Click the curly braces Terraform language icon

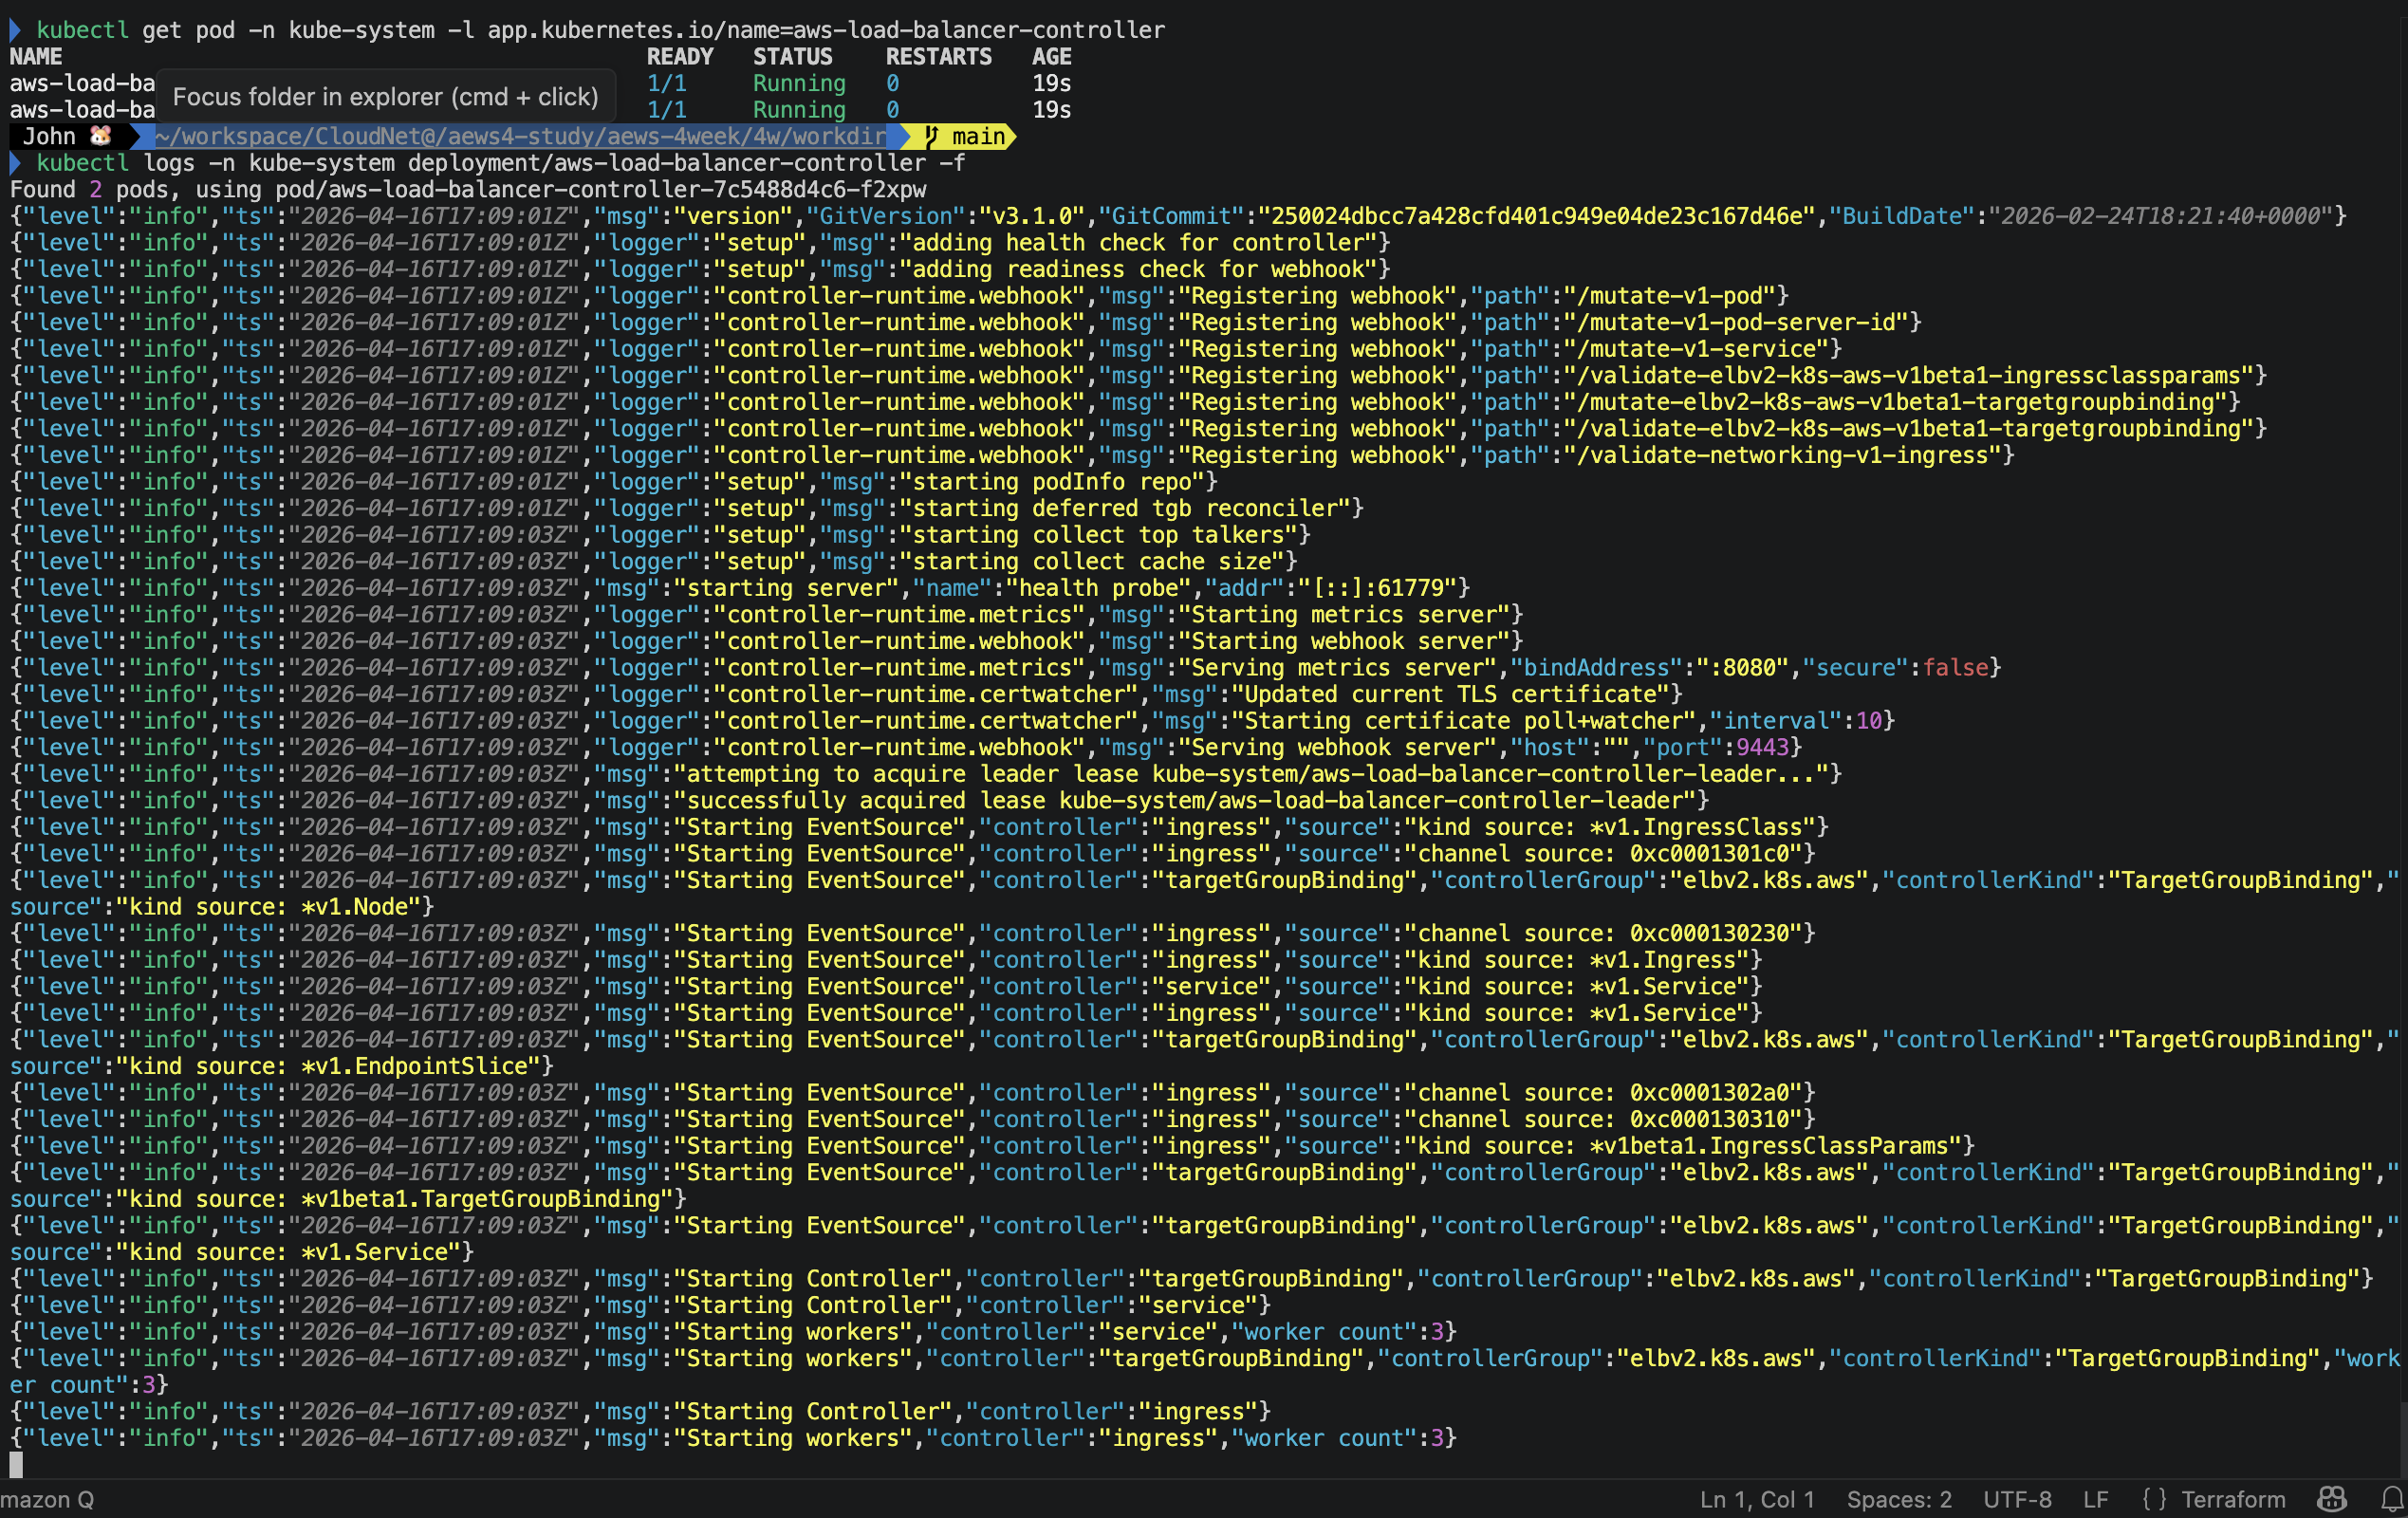coord(2154,1499)
